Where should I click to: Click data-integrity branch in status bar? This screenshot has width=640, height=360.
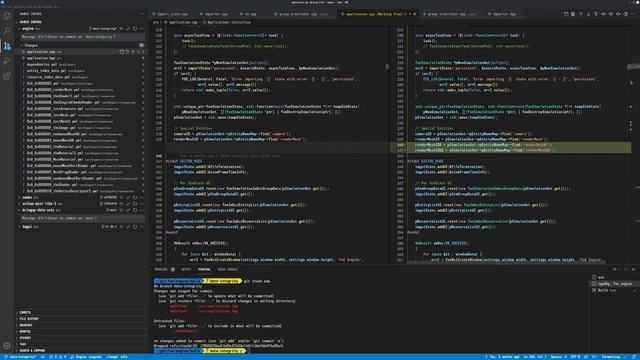pos(20,357)
